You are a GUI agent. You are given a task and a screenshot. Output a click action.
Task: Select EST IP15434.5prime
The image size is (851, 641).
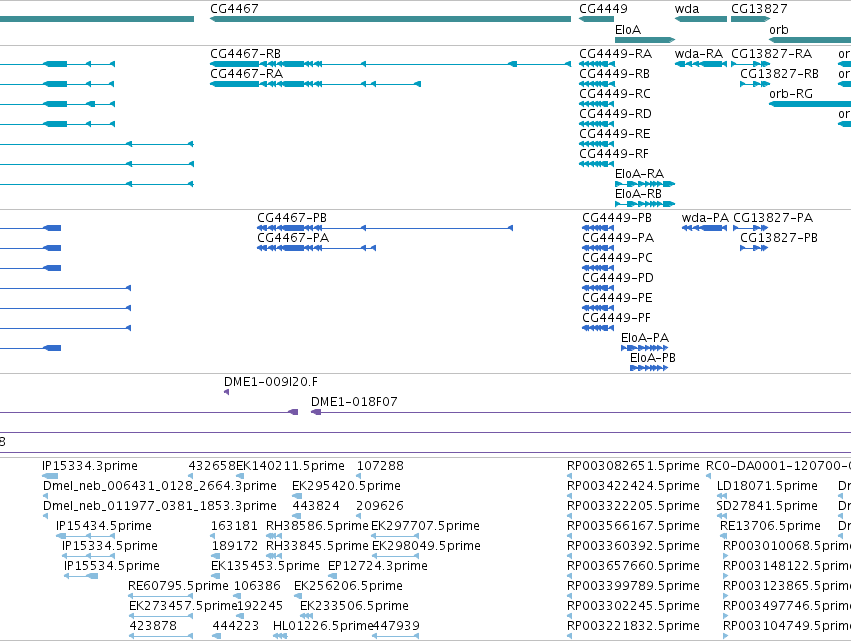click(85, 536)
